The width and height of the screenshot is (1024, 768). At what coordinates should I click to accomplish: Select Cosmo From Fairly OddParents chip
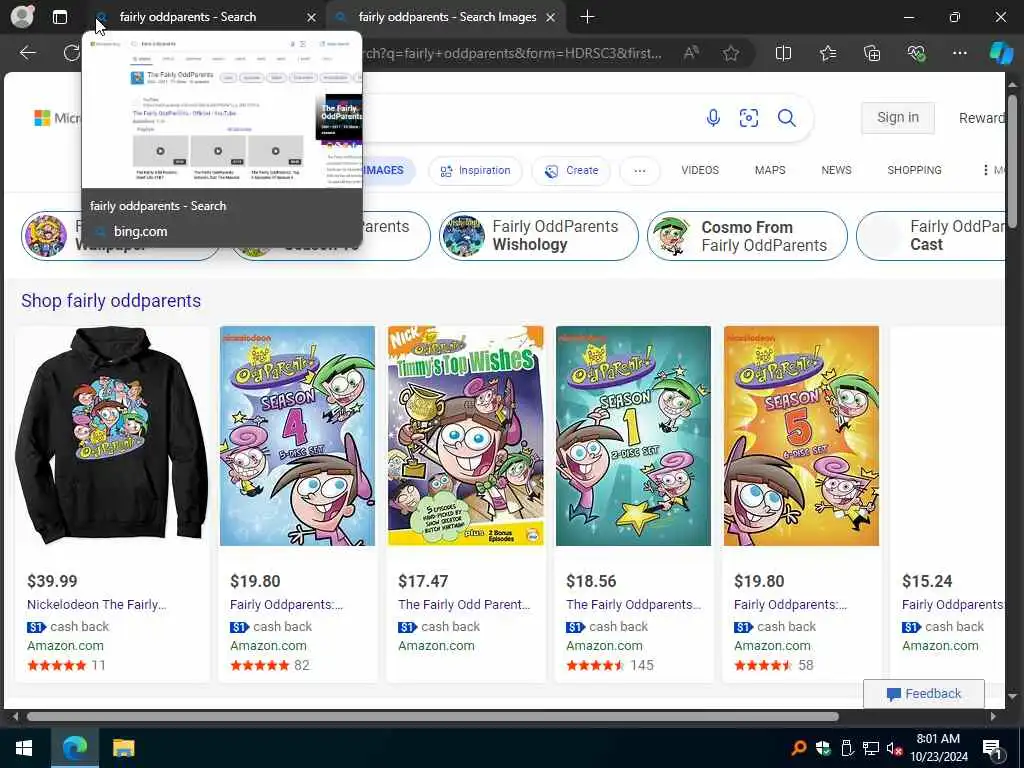(x=747, y=236)
